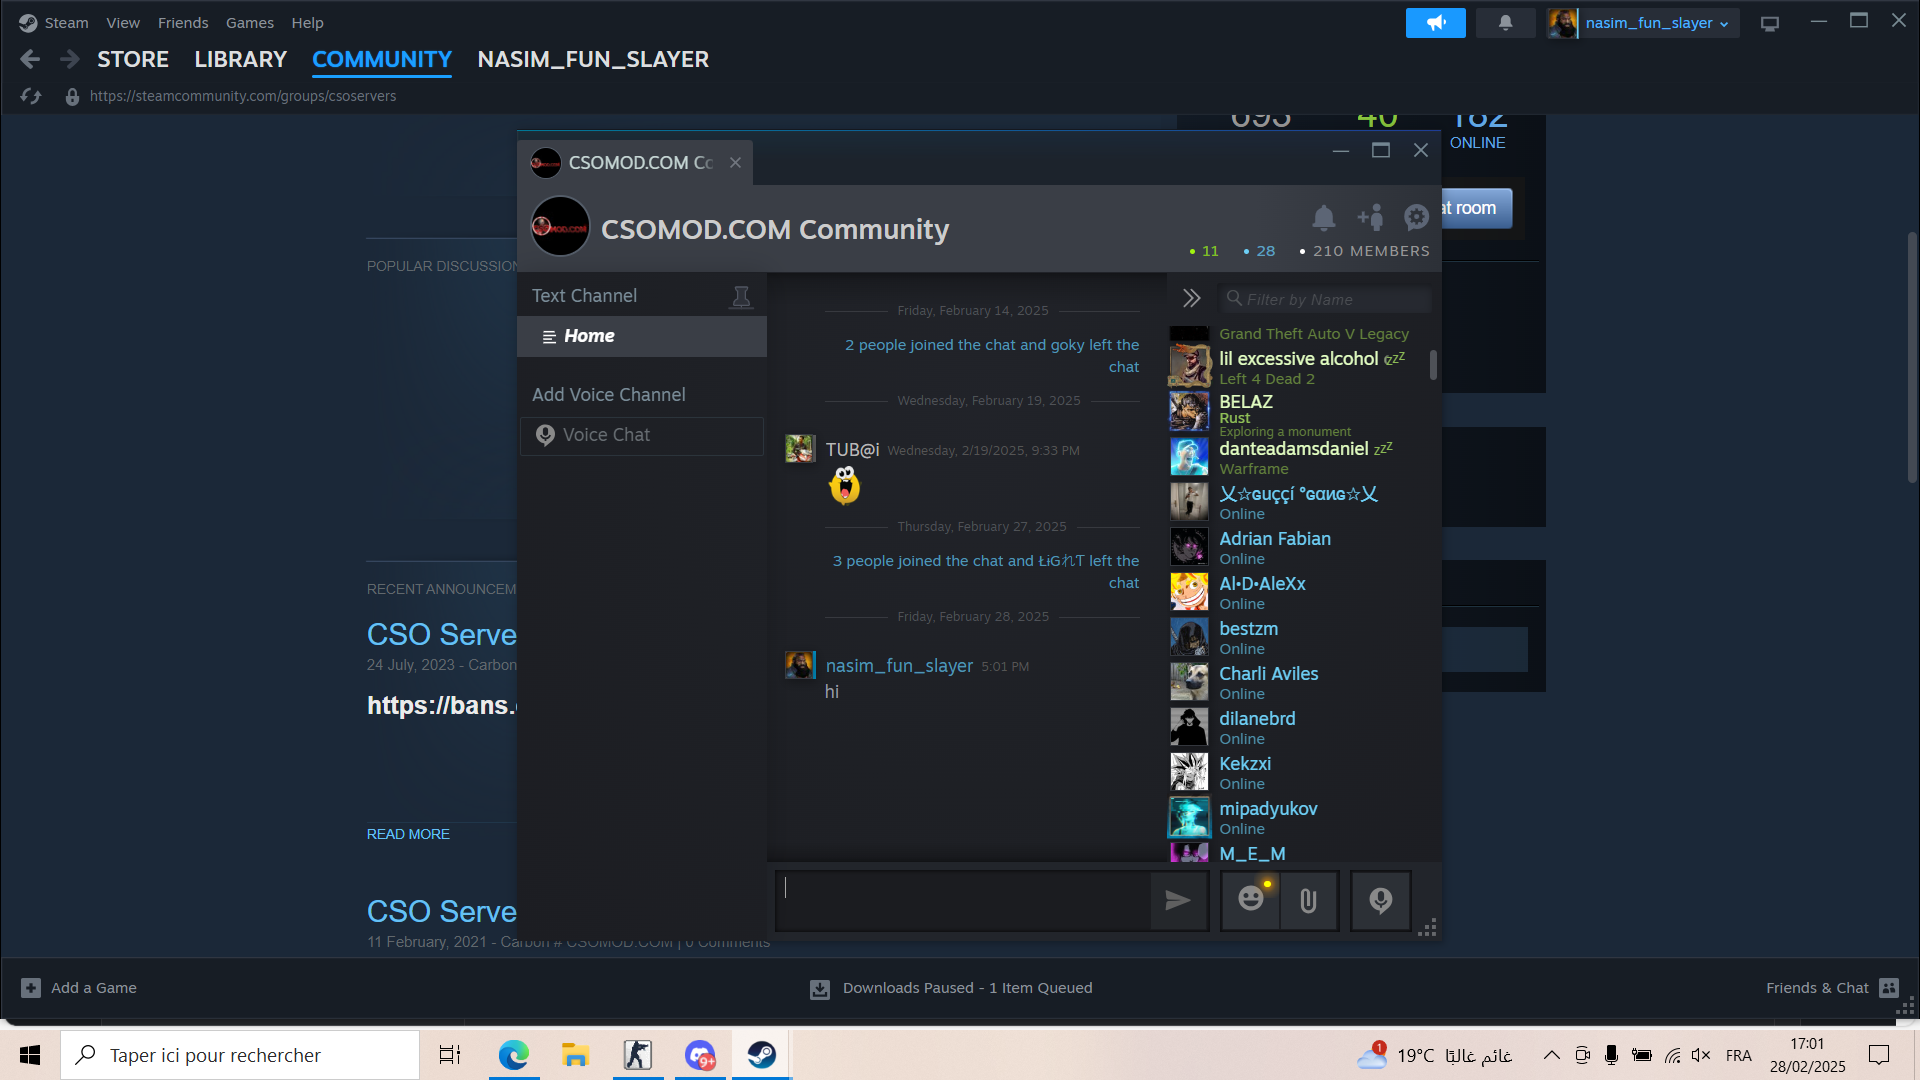Toggle system volume mute in tray

coord(1700,1055)
